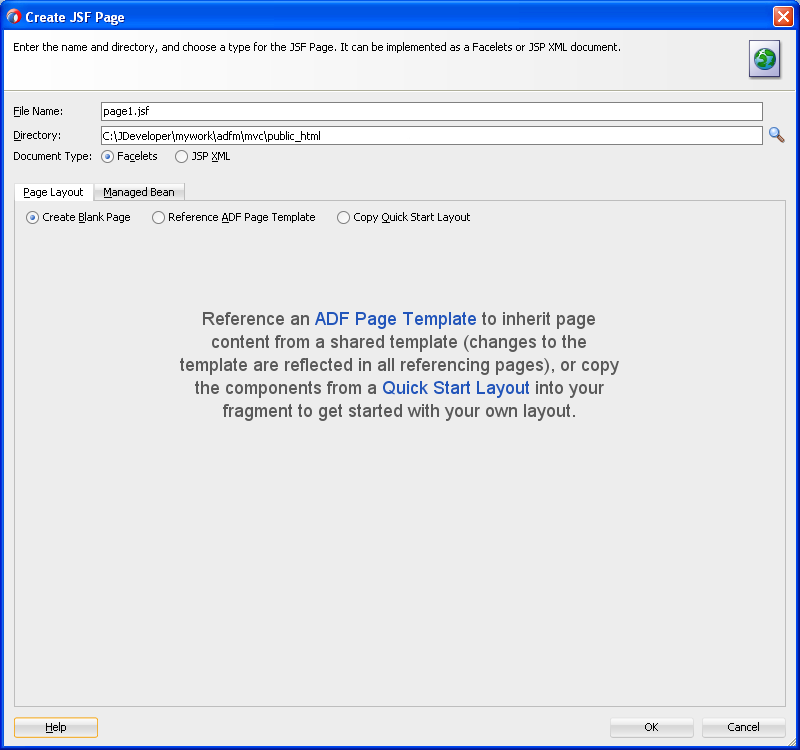Click the Directory label
This screenshot has width=800, height=750.
click(x=37, y=135)
